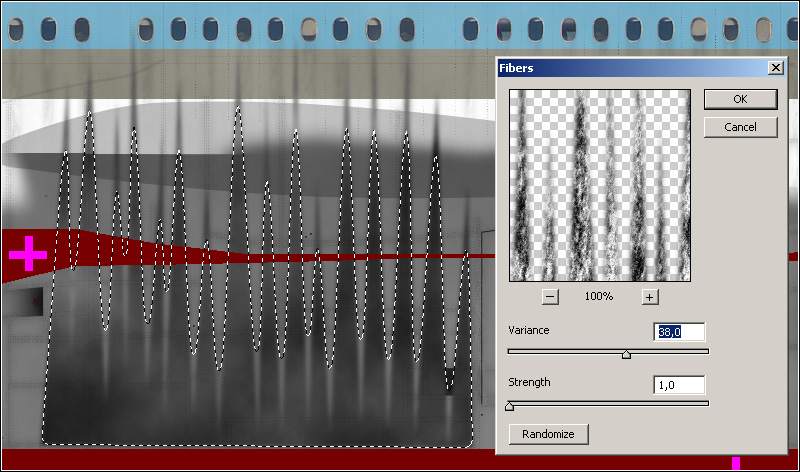Zoom out the preview with minus button
Viewport: 800px width, 472px height.
pos(550,296)
